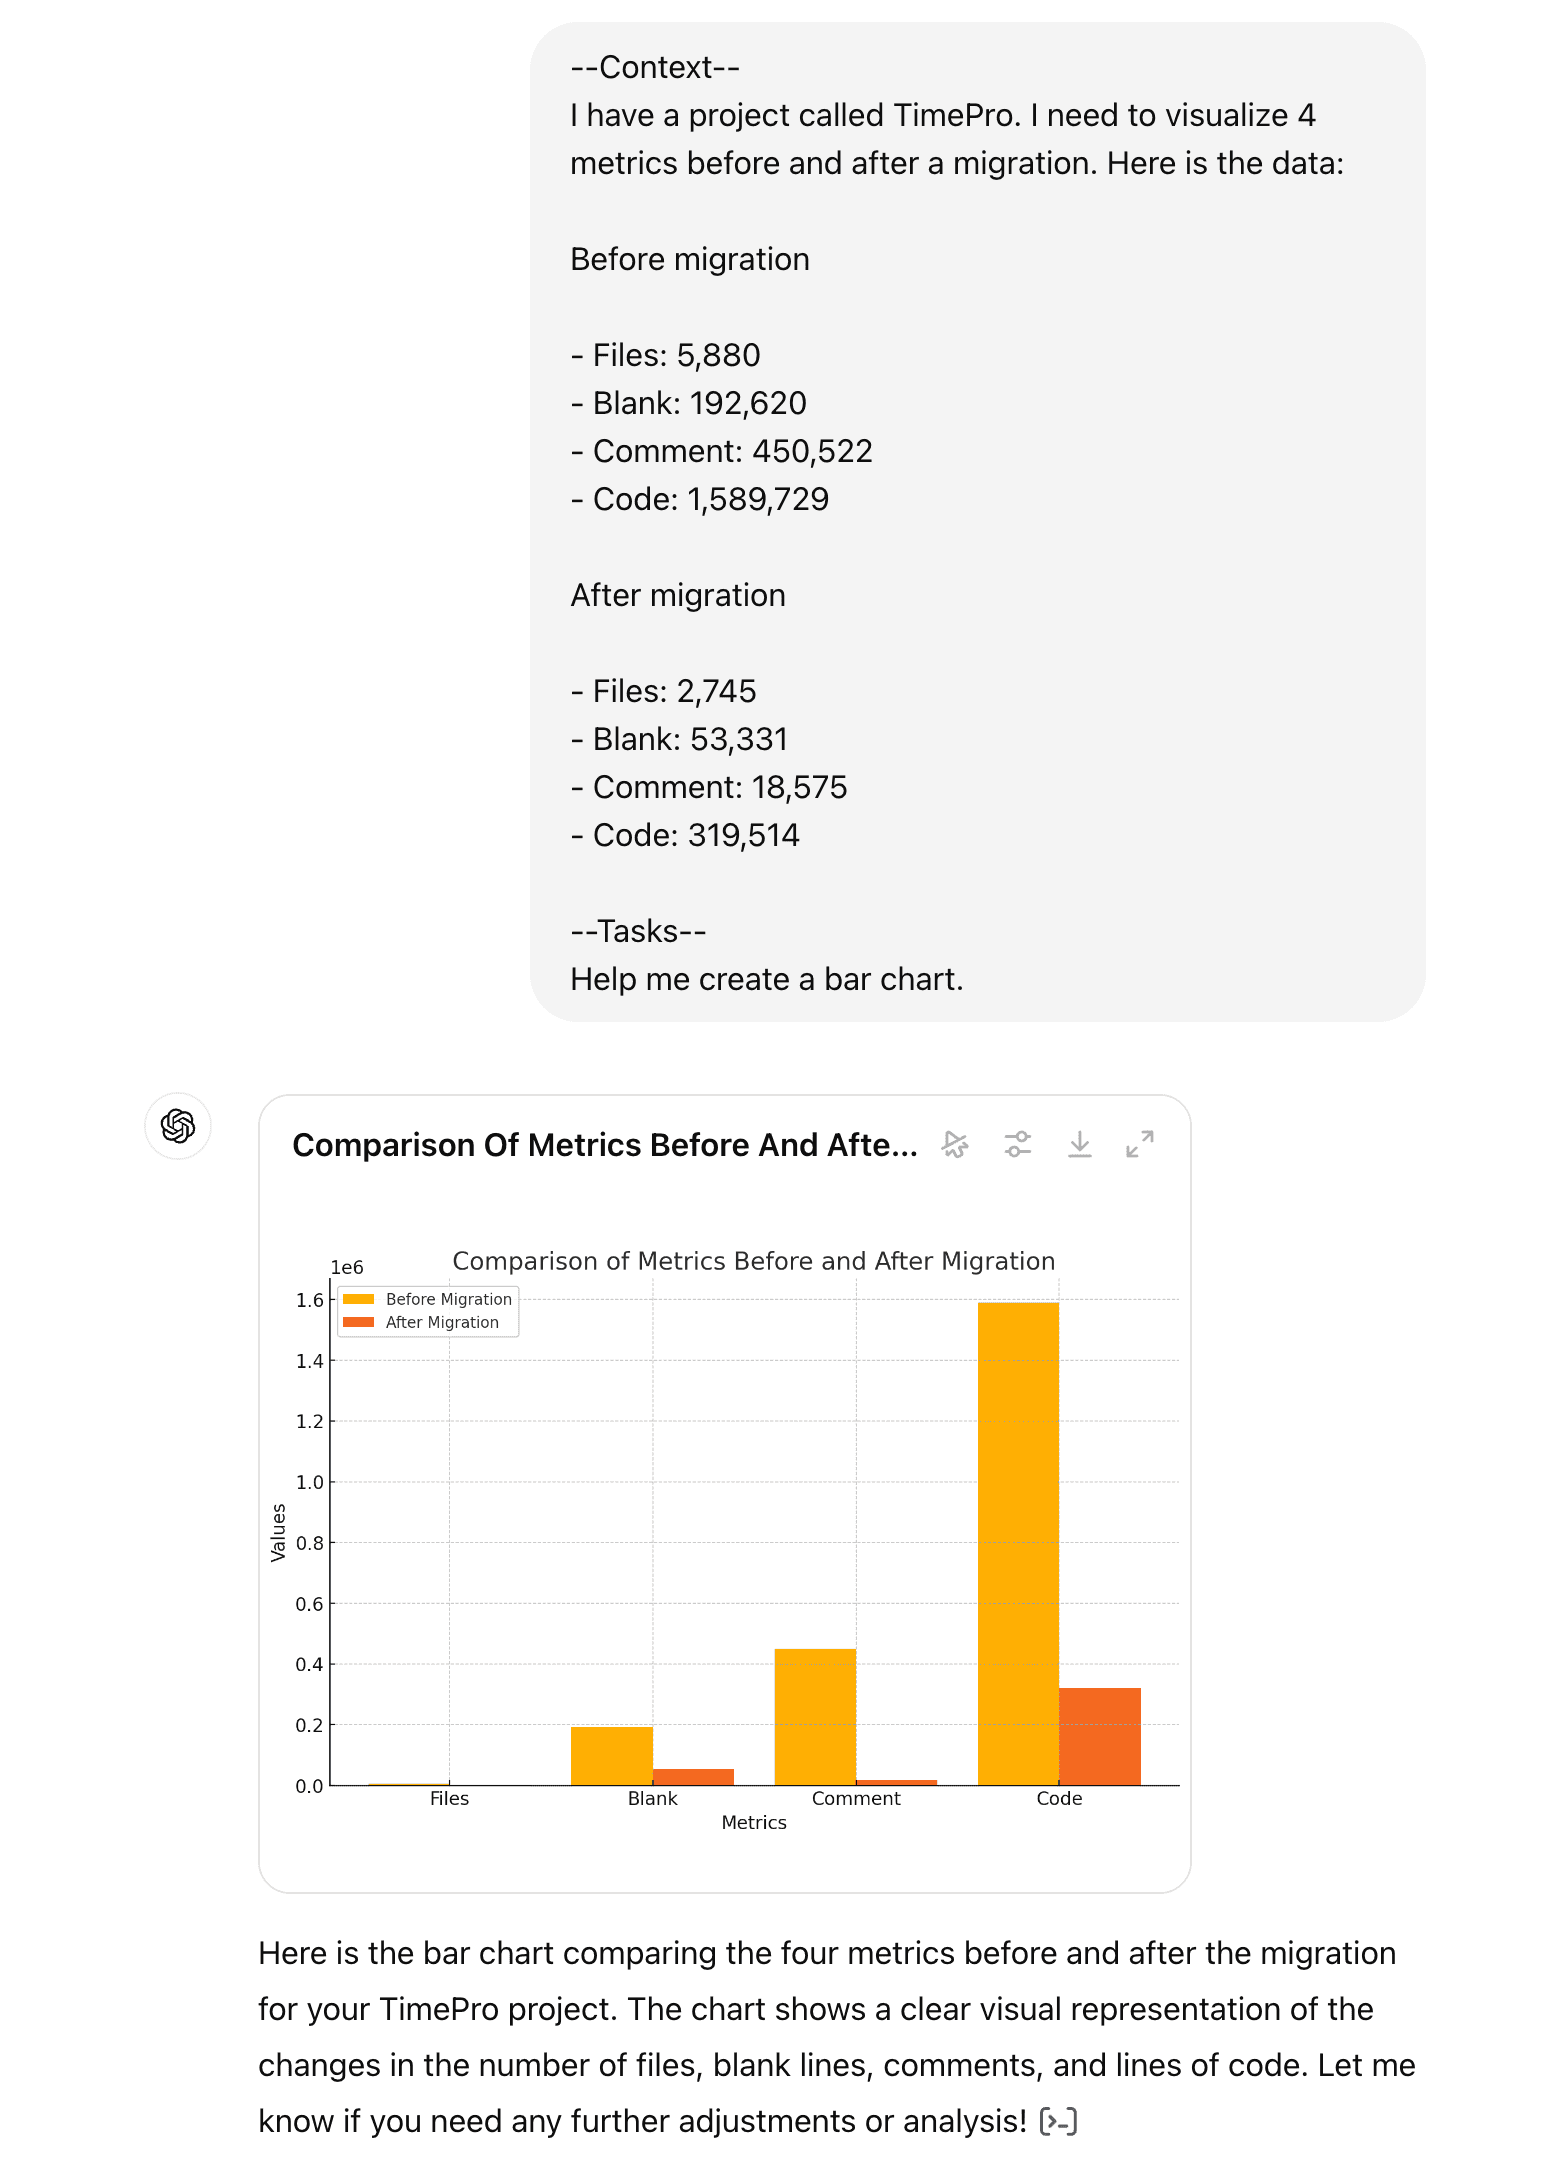Screen dimensions: 1542x2170
Task: Click the Code x-axis label
Action: (x=1059, y=1798)
